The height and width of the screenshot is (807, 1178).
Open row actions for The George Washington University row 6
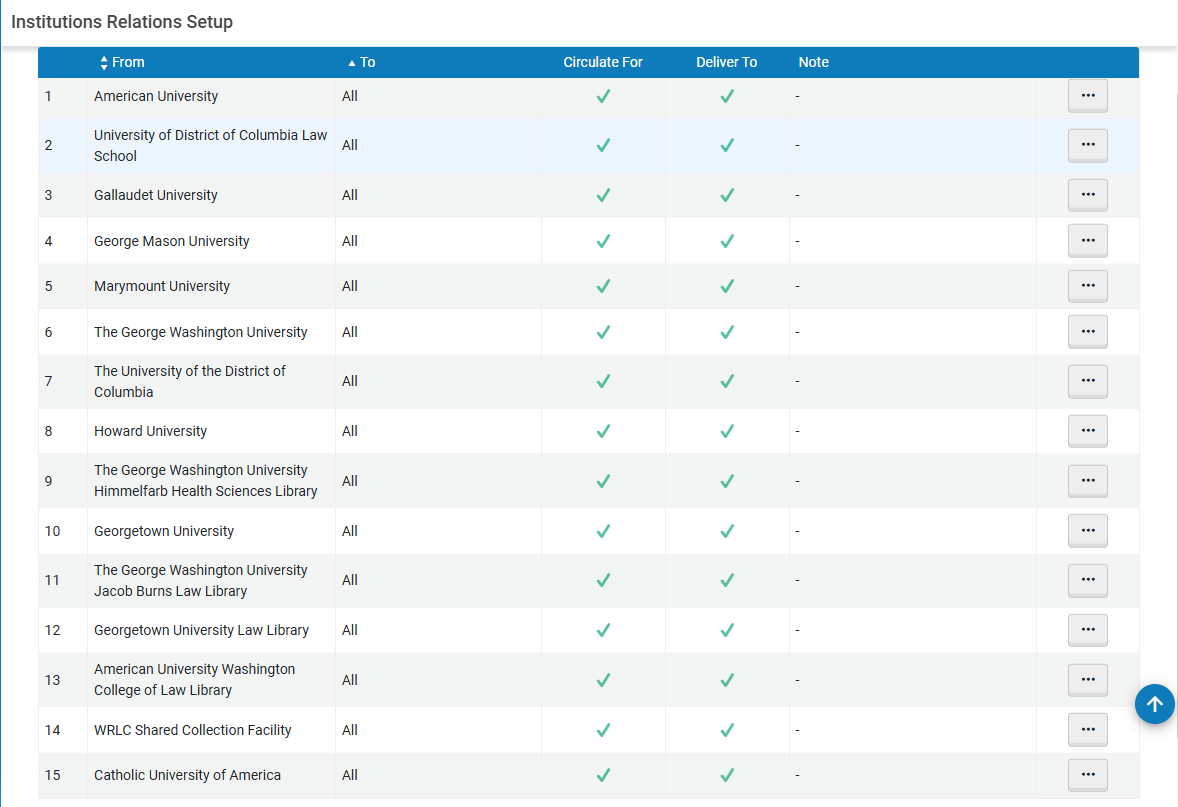pyautogui.click(x=1087, y=331)
